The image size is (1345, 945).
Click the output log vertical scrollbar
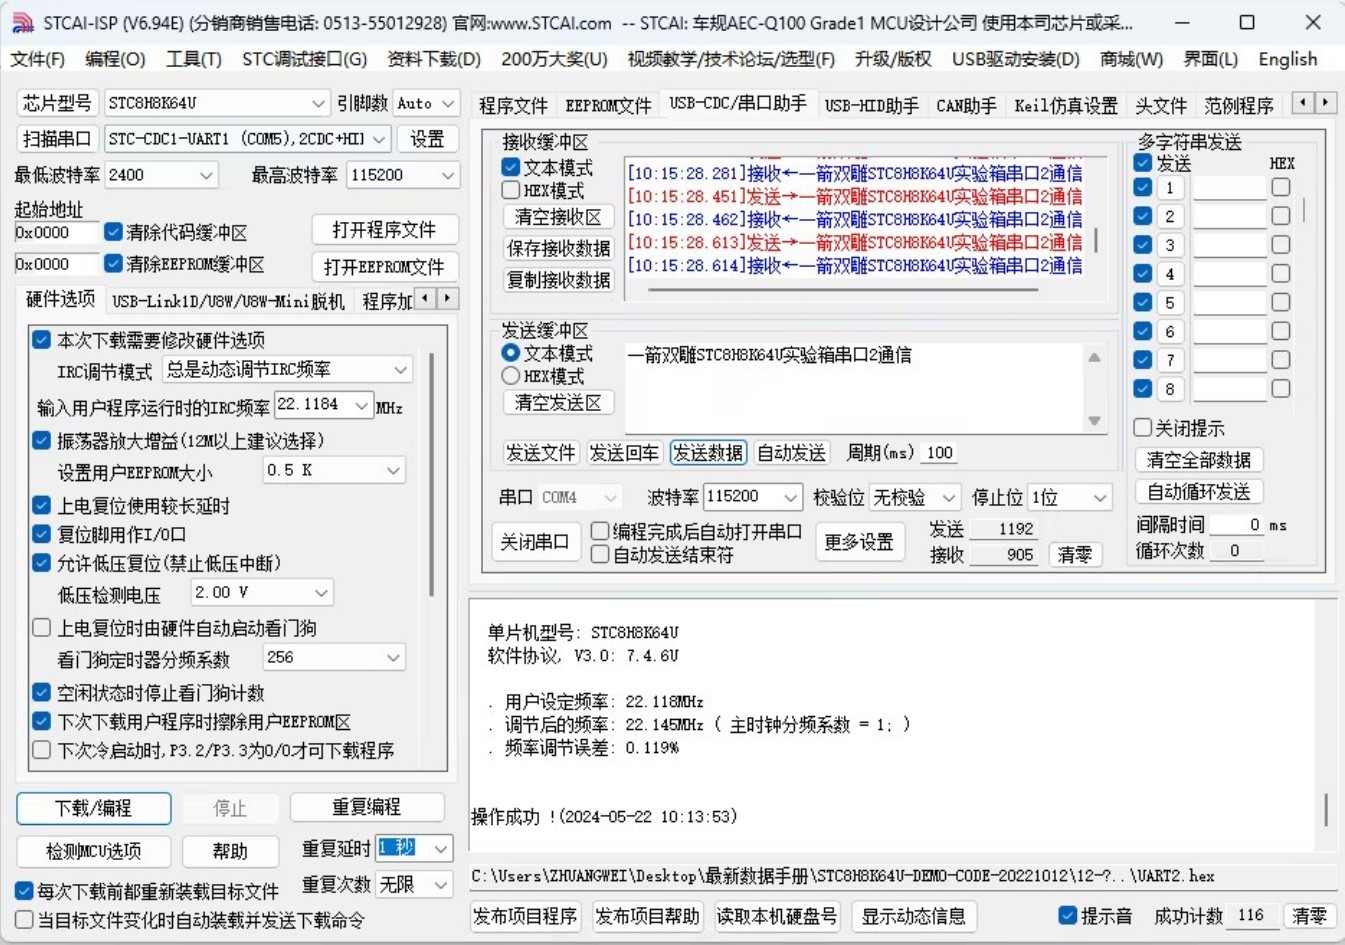pos(1326,810)
